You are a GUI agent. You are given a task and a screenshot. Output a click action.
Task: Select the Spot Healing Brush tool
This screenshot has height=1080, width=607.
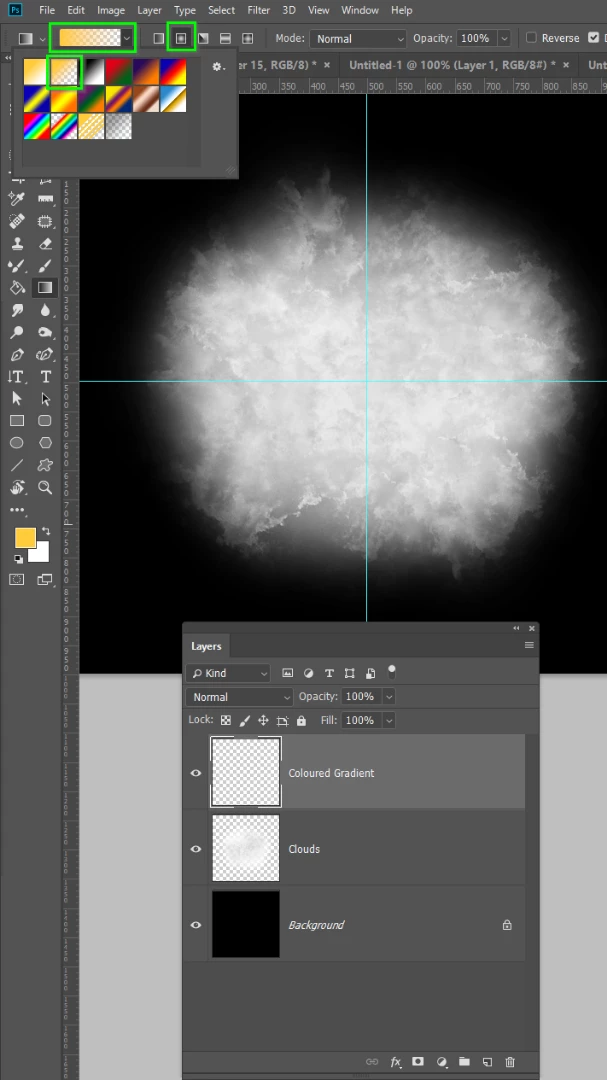click(17, 222)
